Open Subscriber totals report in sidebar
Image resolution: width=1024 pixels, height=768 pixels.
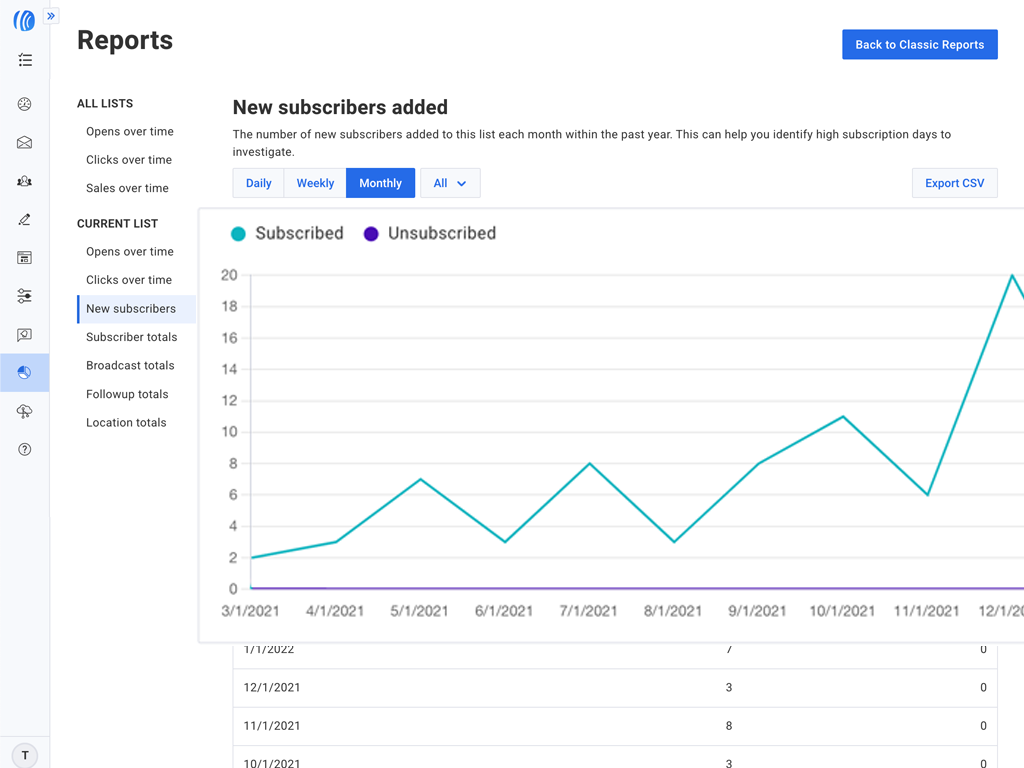(131, 337)
